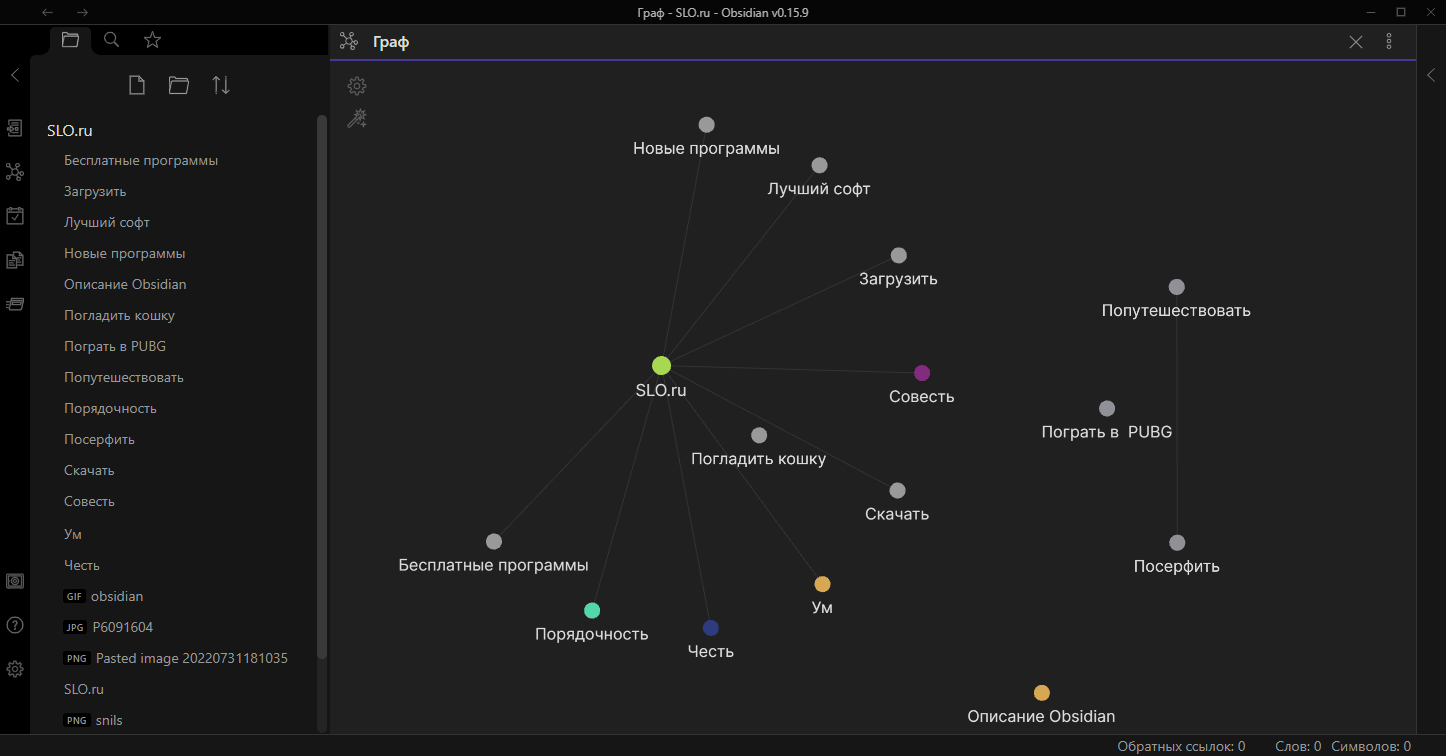Image resolution: width=1446 pixels, height=756 pixels.
Task: Select the purple Совесть graph node
Action: [922, 373]
